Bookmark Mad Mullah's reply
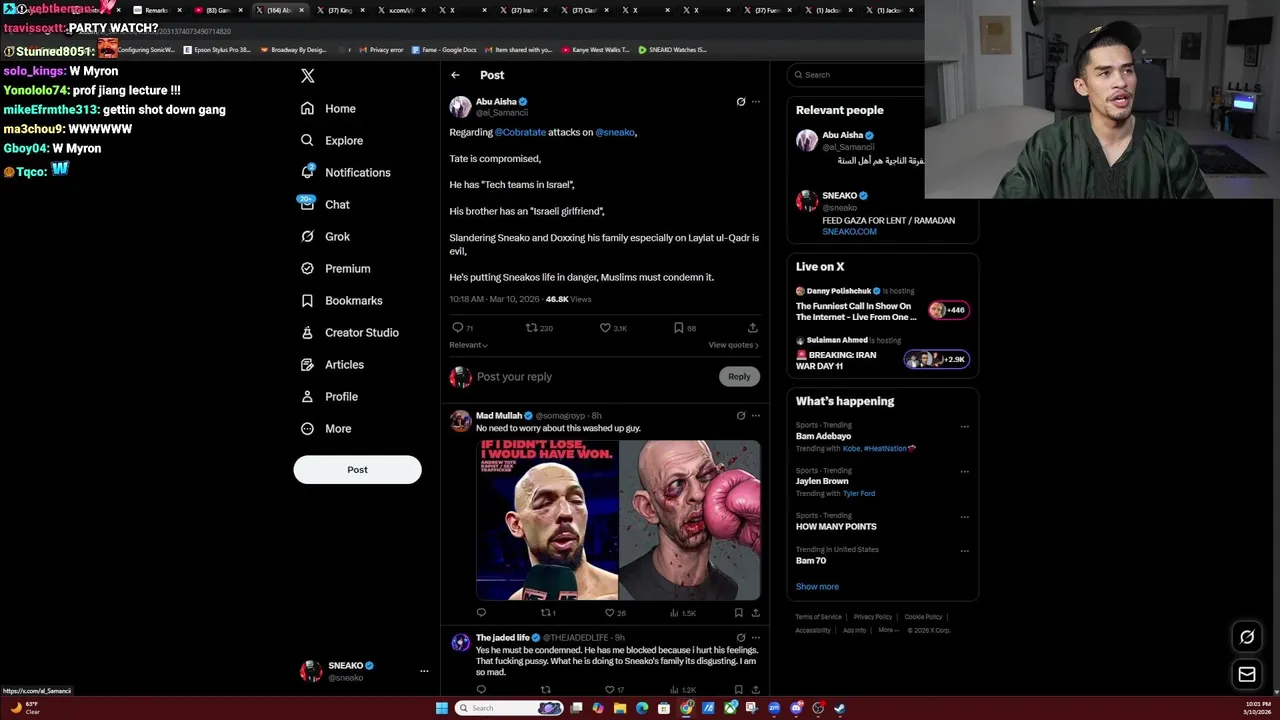This screenshot has width=1280, height=720. pyautogui.click(x=738, y=612)
